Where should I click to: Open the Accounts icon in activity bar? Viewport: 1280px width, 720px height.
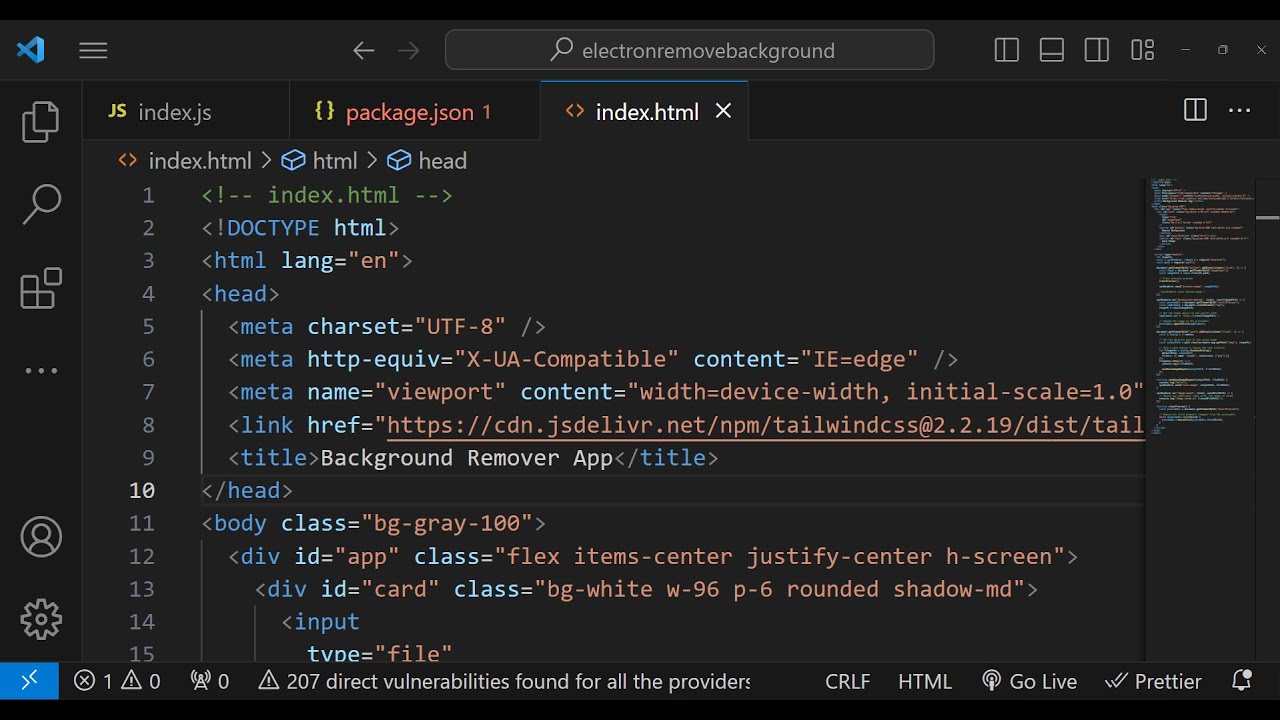[x=41, y=538]
